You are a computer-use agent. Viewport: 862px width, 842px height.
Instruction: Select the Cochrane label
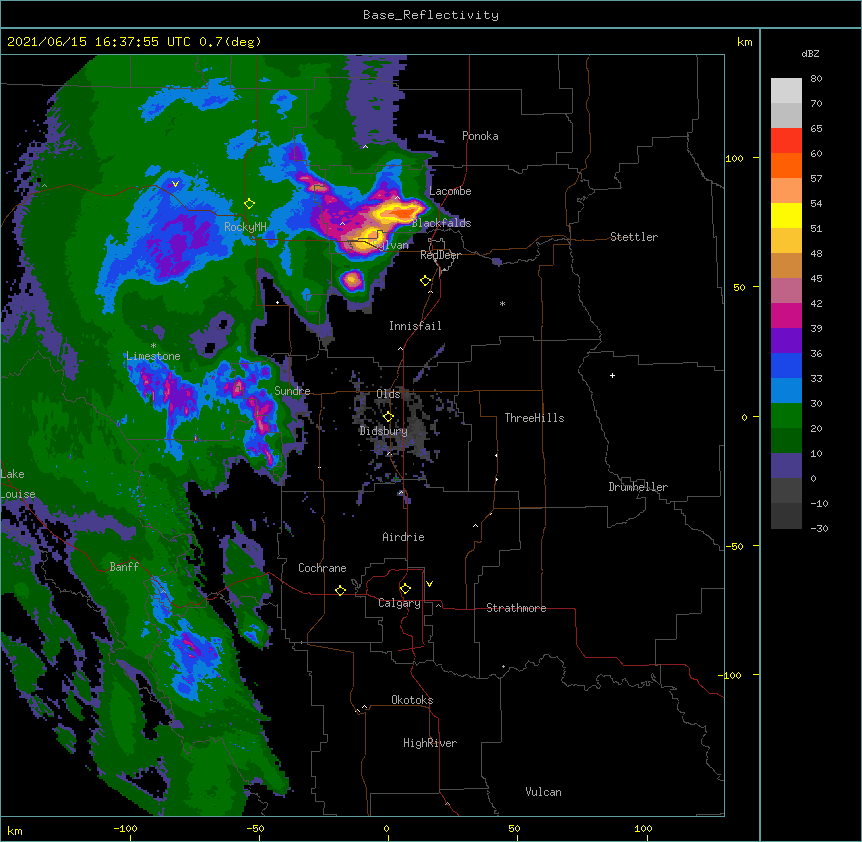(322, 568)
